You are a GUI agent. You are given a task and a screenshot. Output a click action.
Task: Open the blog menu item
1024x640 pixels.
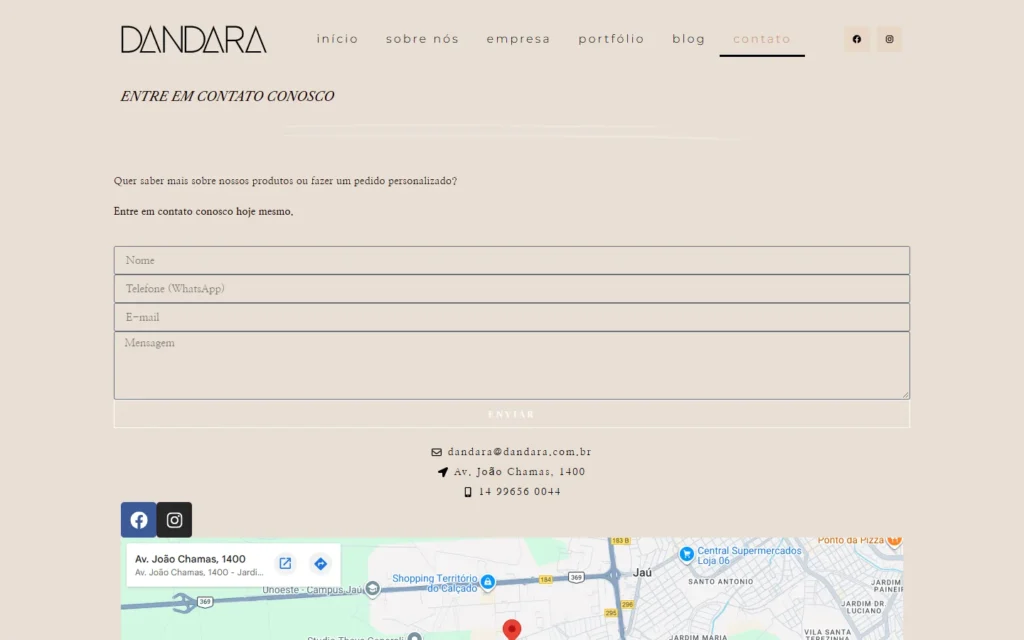689,39
